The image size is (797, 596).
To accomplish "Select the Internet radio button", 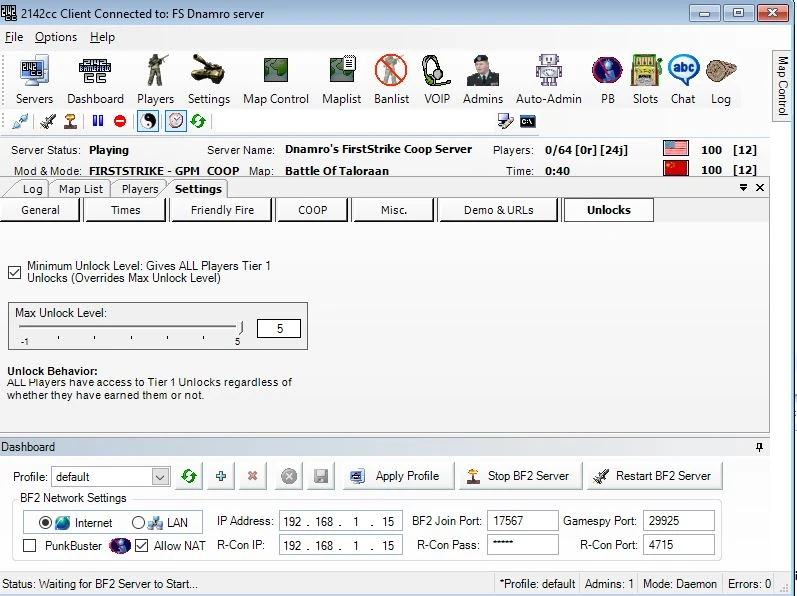I will tap(45, 522).
